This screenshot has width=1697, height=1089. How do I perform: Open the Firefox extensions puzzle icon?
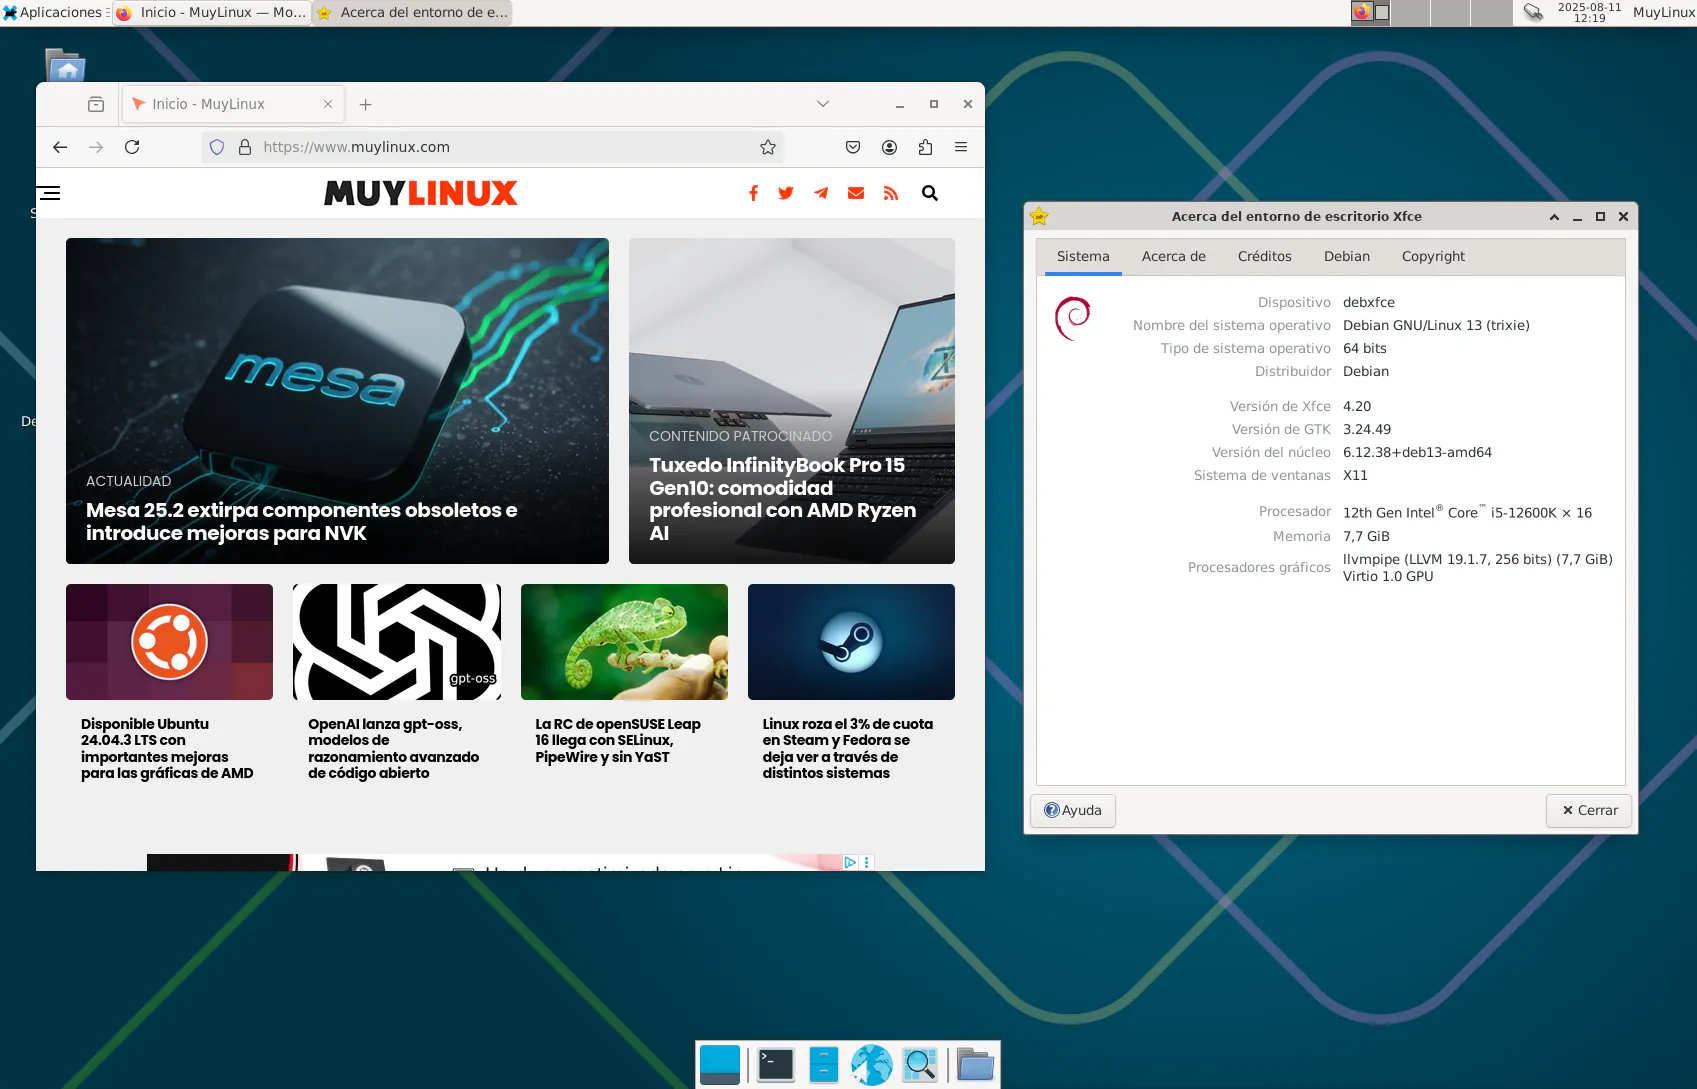coord(925,147)
